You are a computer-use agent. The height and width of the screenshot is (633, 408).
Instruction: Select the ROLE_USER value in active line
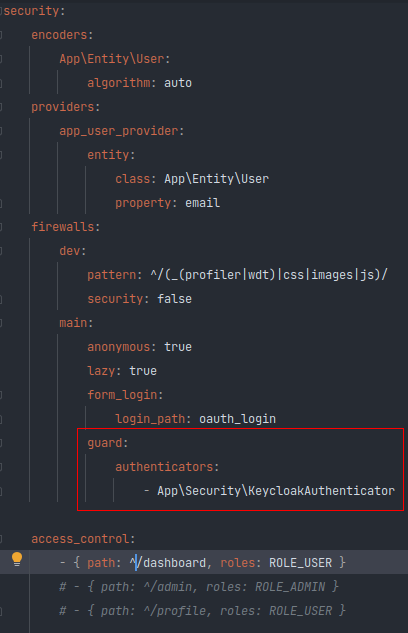click(300, 563)
